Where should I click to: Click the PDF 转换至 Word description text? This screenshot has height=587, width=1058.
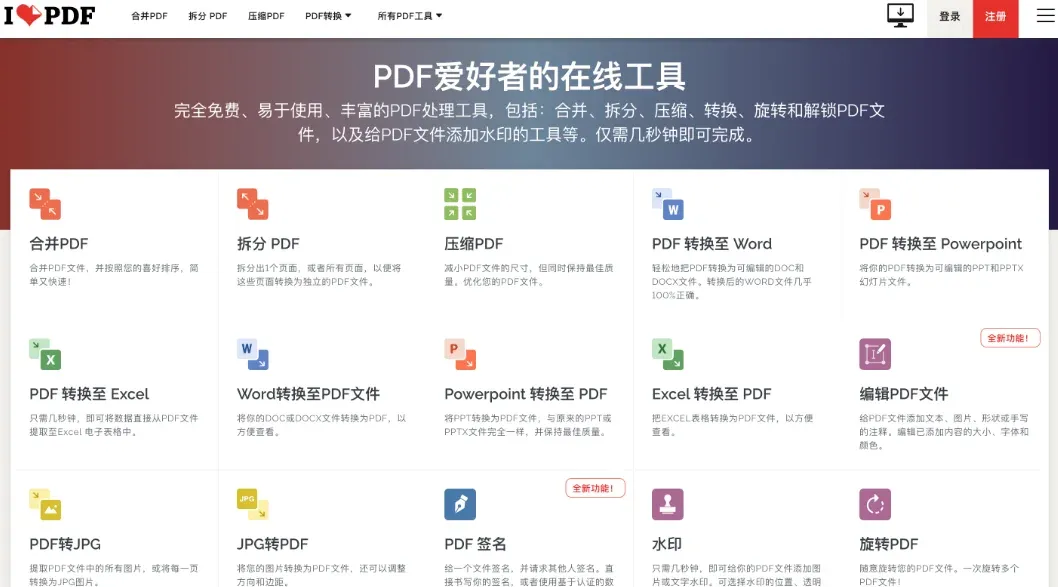[732, 281]
